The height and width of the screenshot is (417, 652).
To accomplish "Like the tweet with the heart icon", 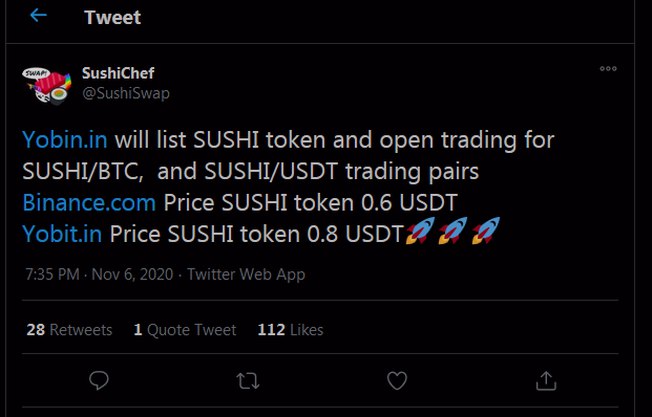I will (x=397, y=380).
